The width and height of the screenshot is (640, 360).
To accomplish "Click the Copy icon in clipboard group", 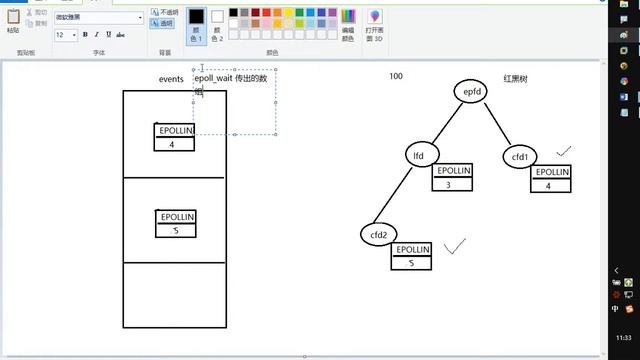I will pos(29,24).
